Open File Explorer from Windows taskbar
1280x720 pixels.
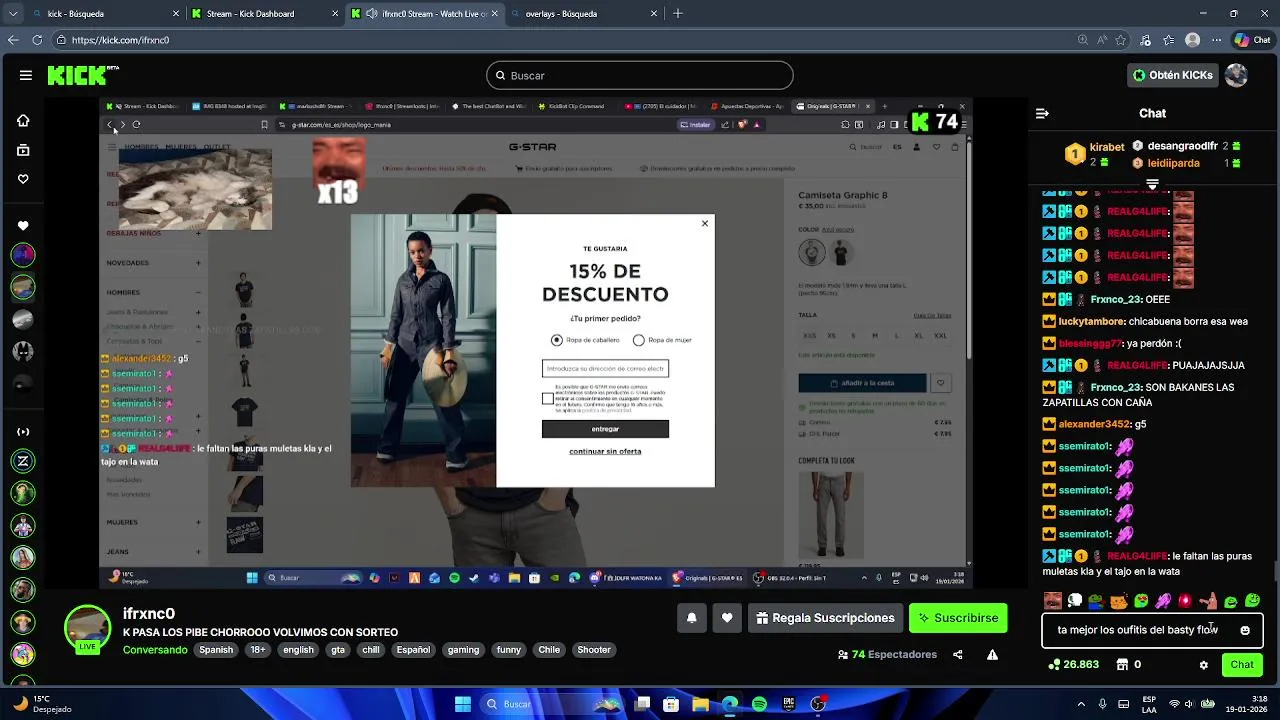click(x=700, y=704)
